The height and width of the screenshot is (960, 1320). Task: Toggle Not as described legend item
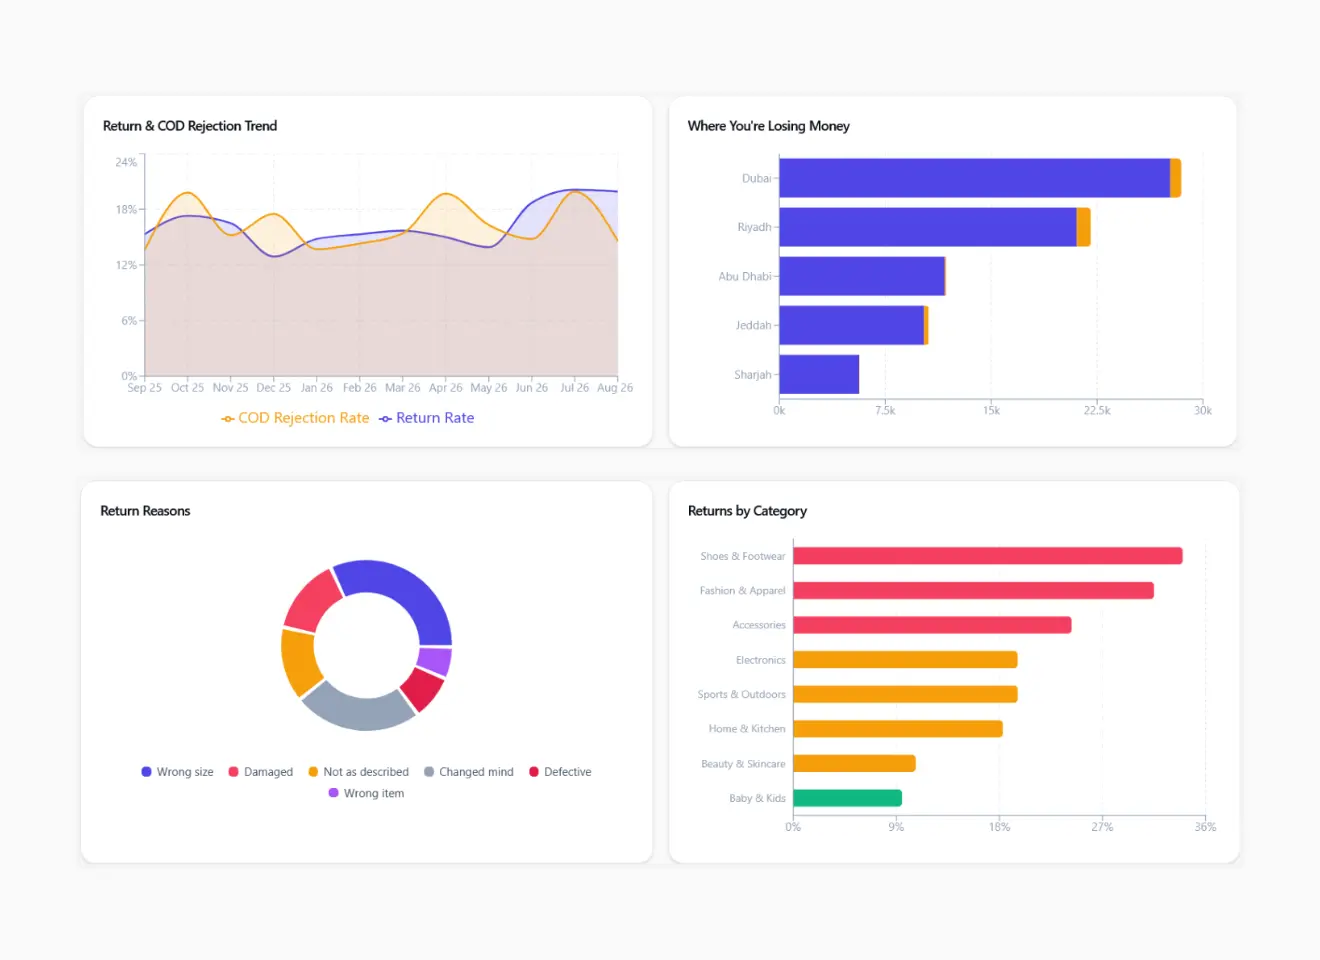click(x=358, y=772)
